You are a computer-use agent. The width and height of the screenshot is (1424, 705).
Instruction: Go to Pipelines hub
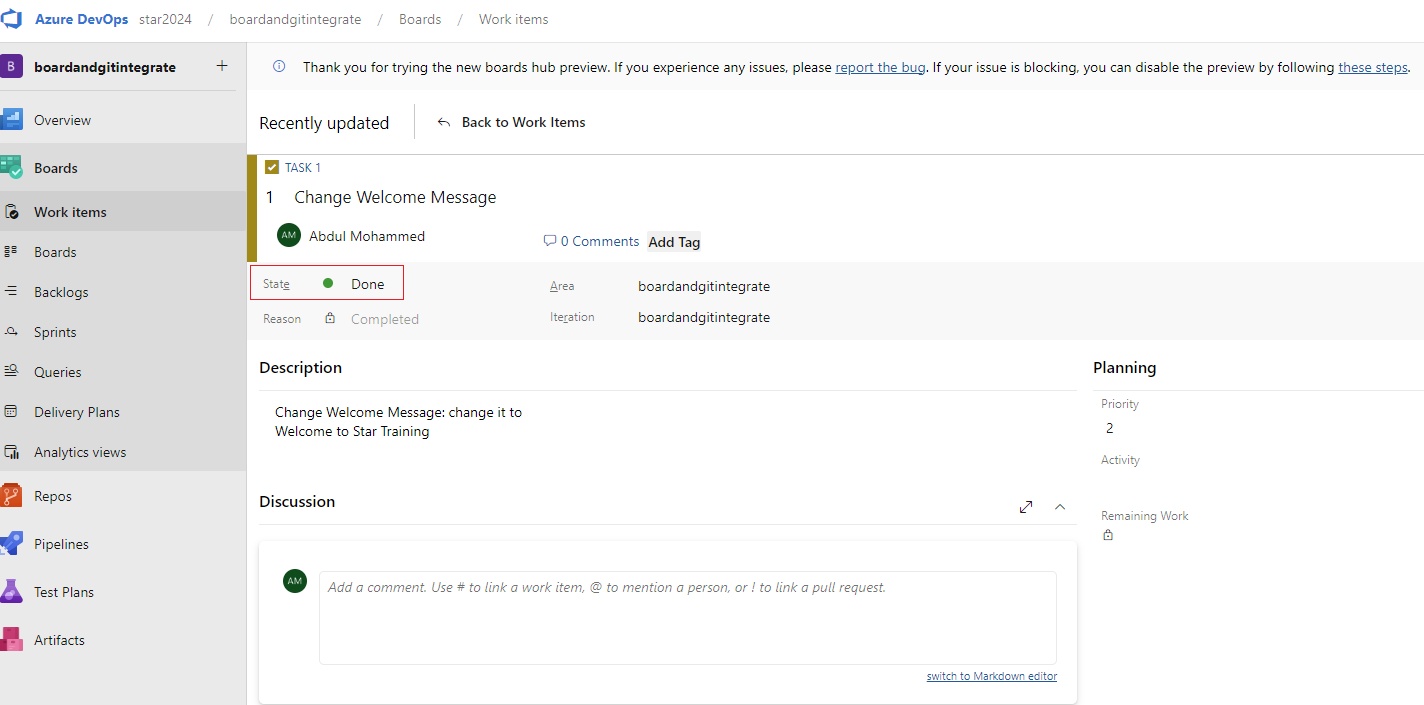(x=61, y=544)
